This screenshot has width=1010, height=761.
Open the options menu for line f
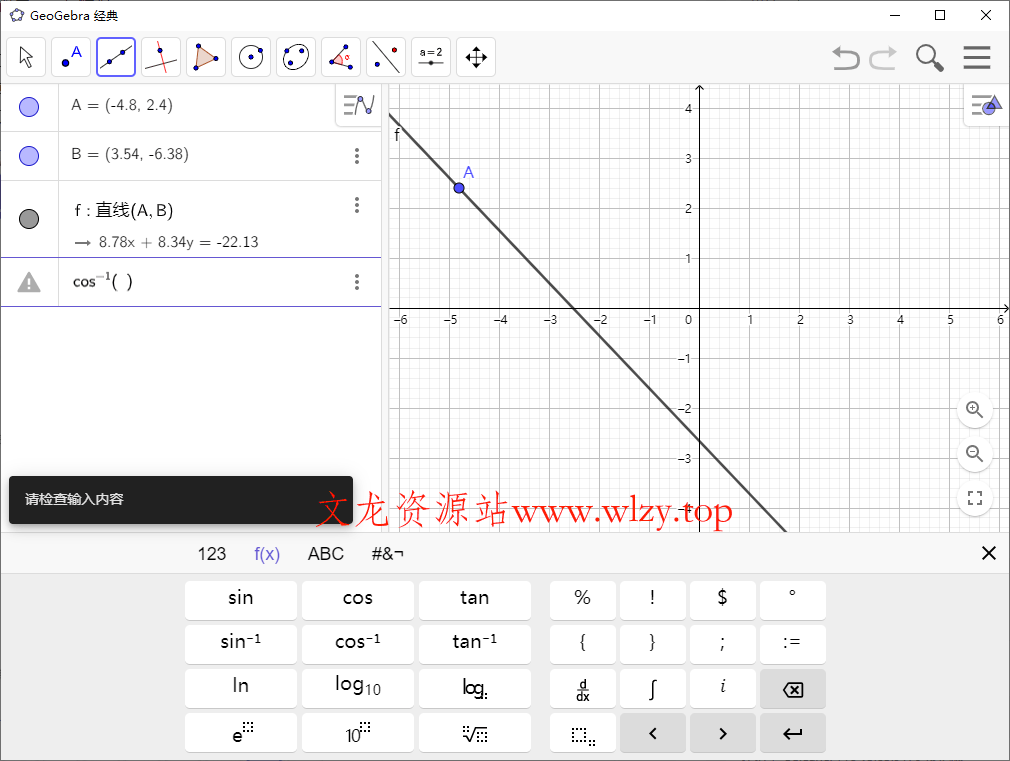pos(357,205)
